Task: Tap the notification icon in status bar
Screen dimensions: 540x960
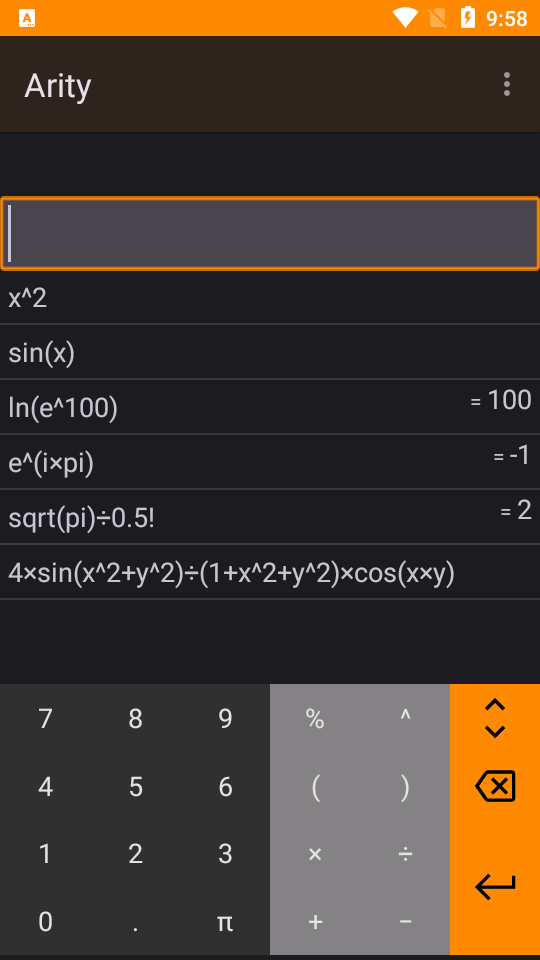Action: click(x=27, y=18)
